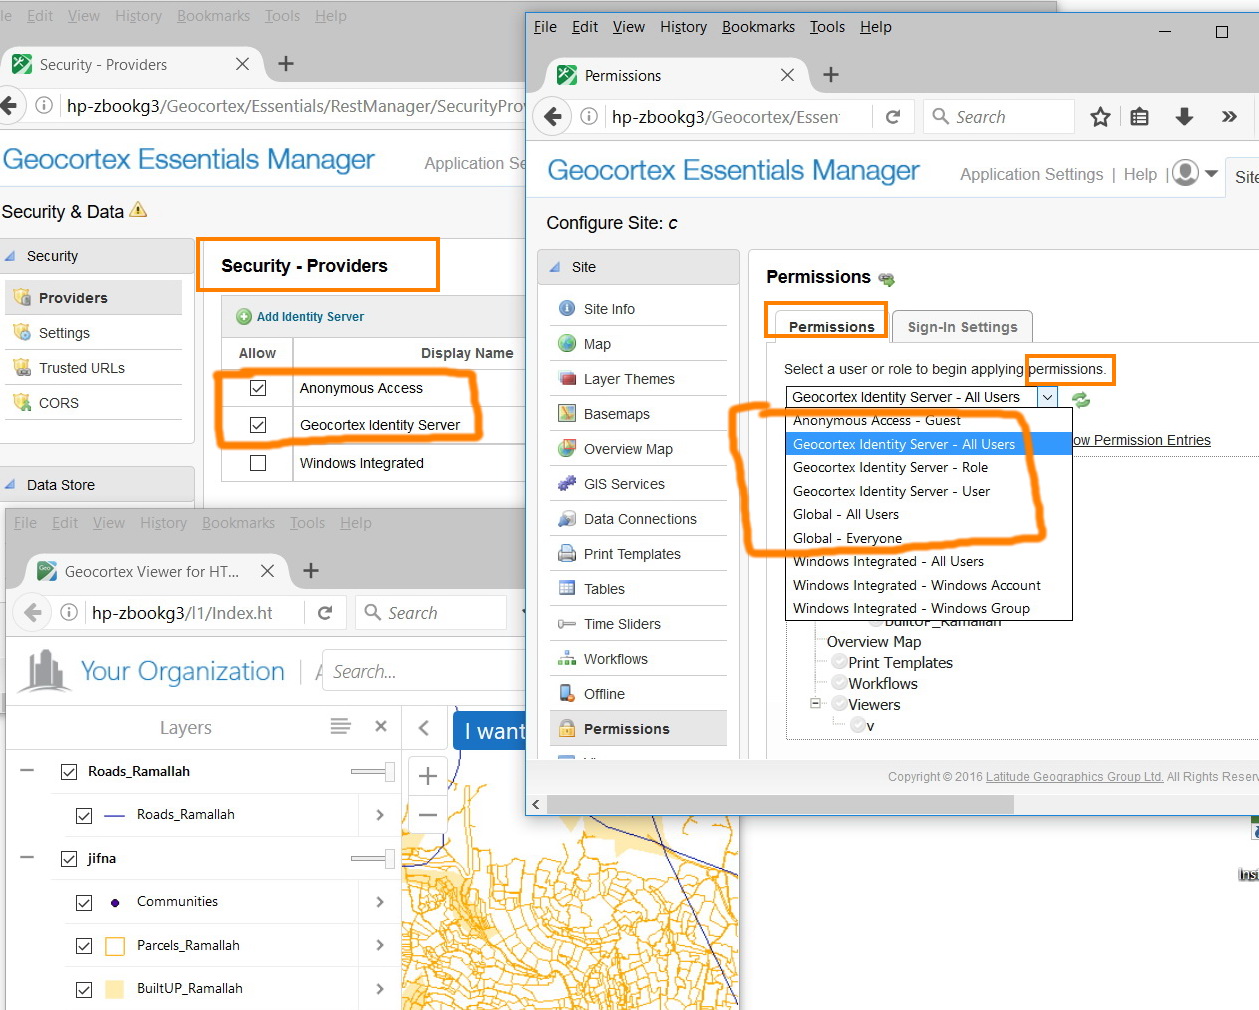Toggle Roads_Ramallah sublayer checkbox
This screenshot has width=1259, height=1010.
coord(84,816)
